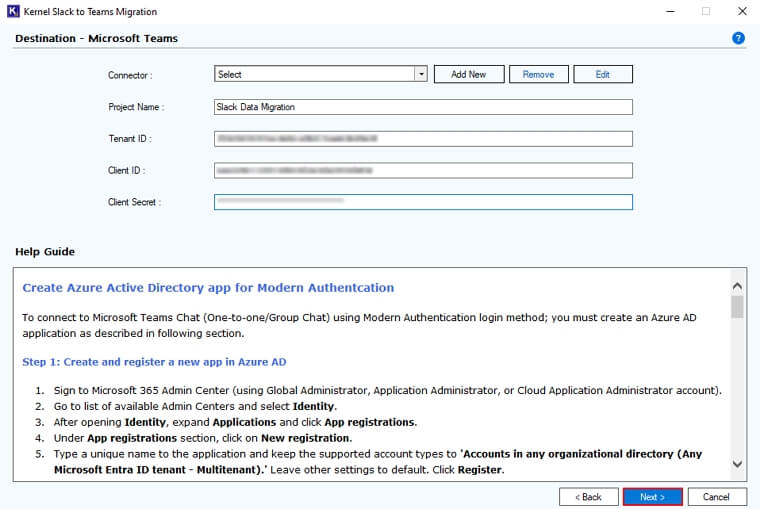The height and width of the screenshot is (509, 760).
Task: Click the help guide scrollbar thumb
Action: pyautogui.click(x=737, y=307)
